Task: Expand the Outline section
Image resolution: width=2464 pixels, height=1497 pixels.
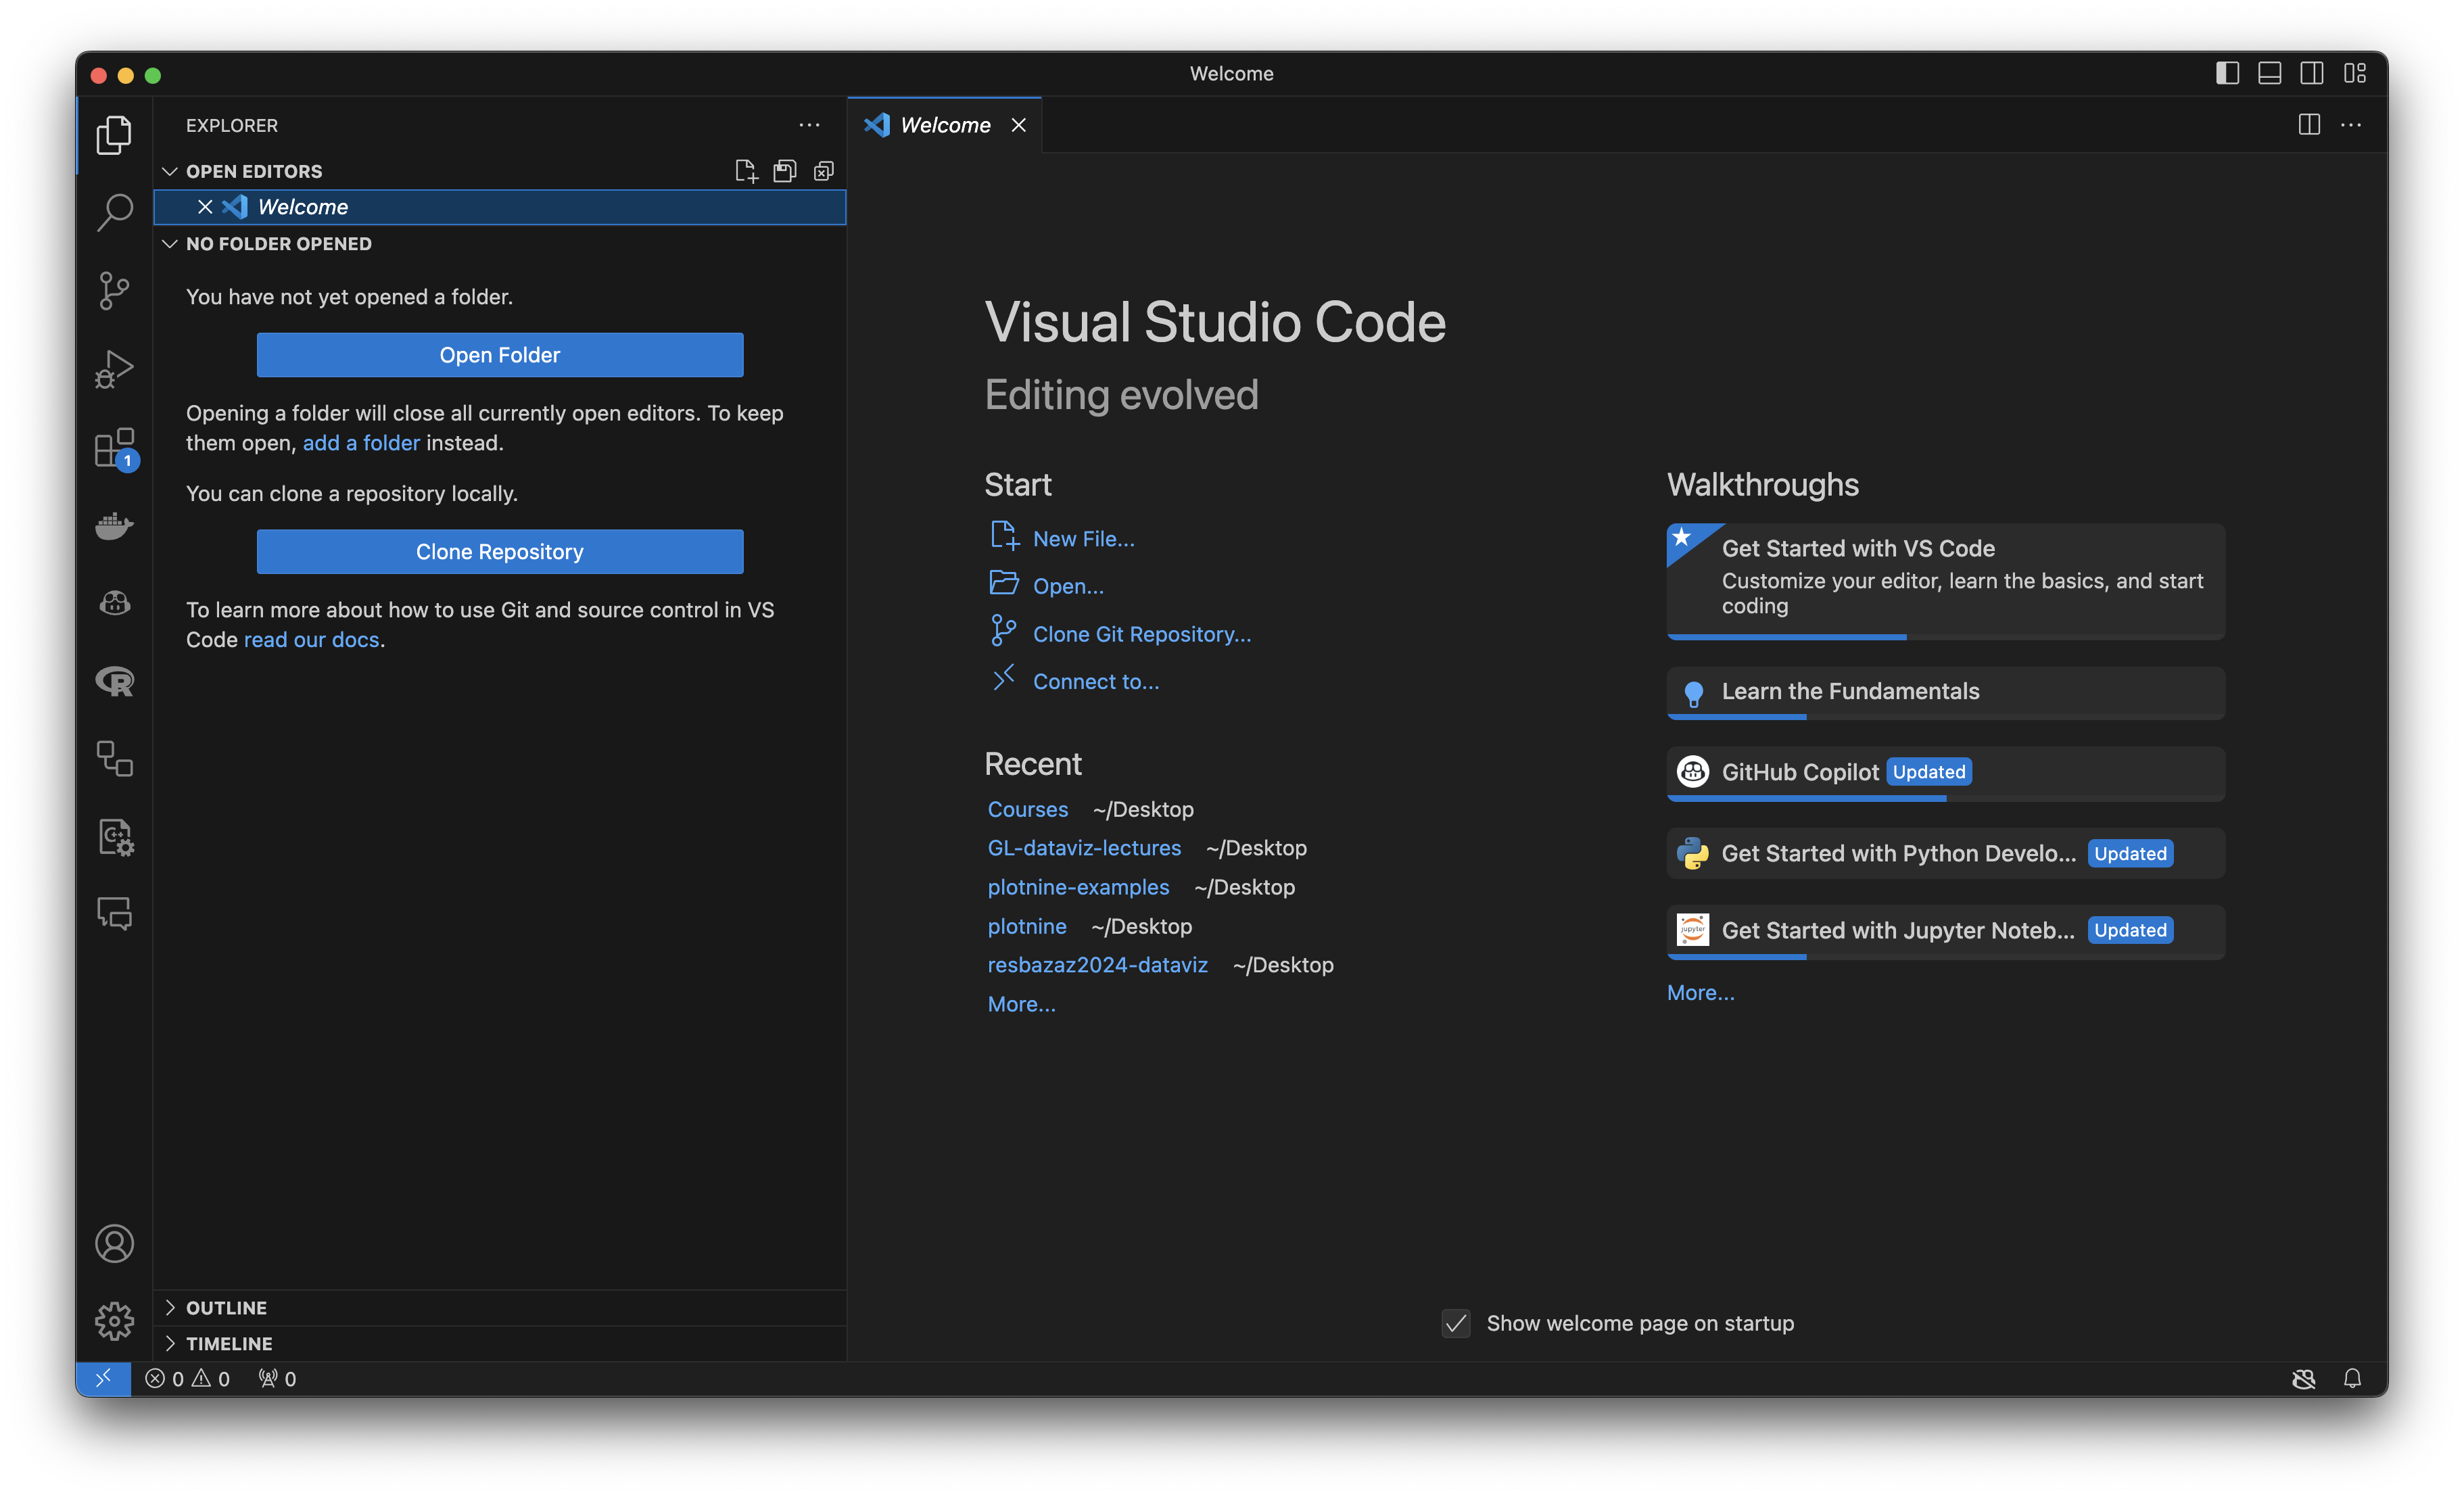Action: click(500, 1308)
